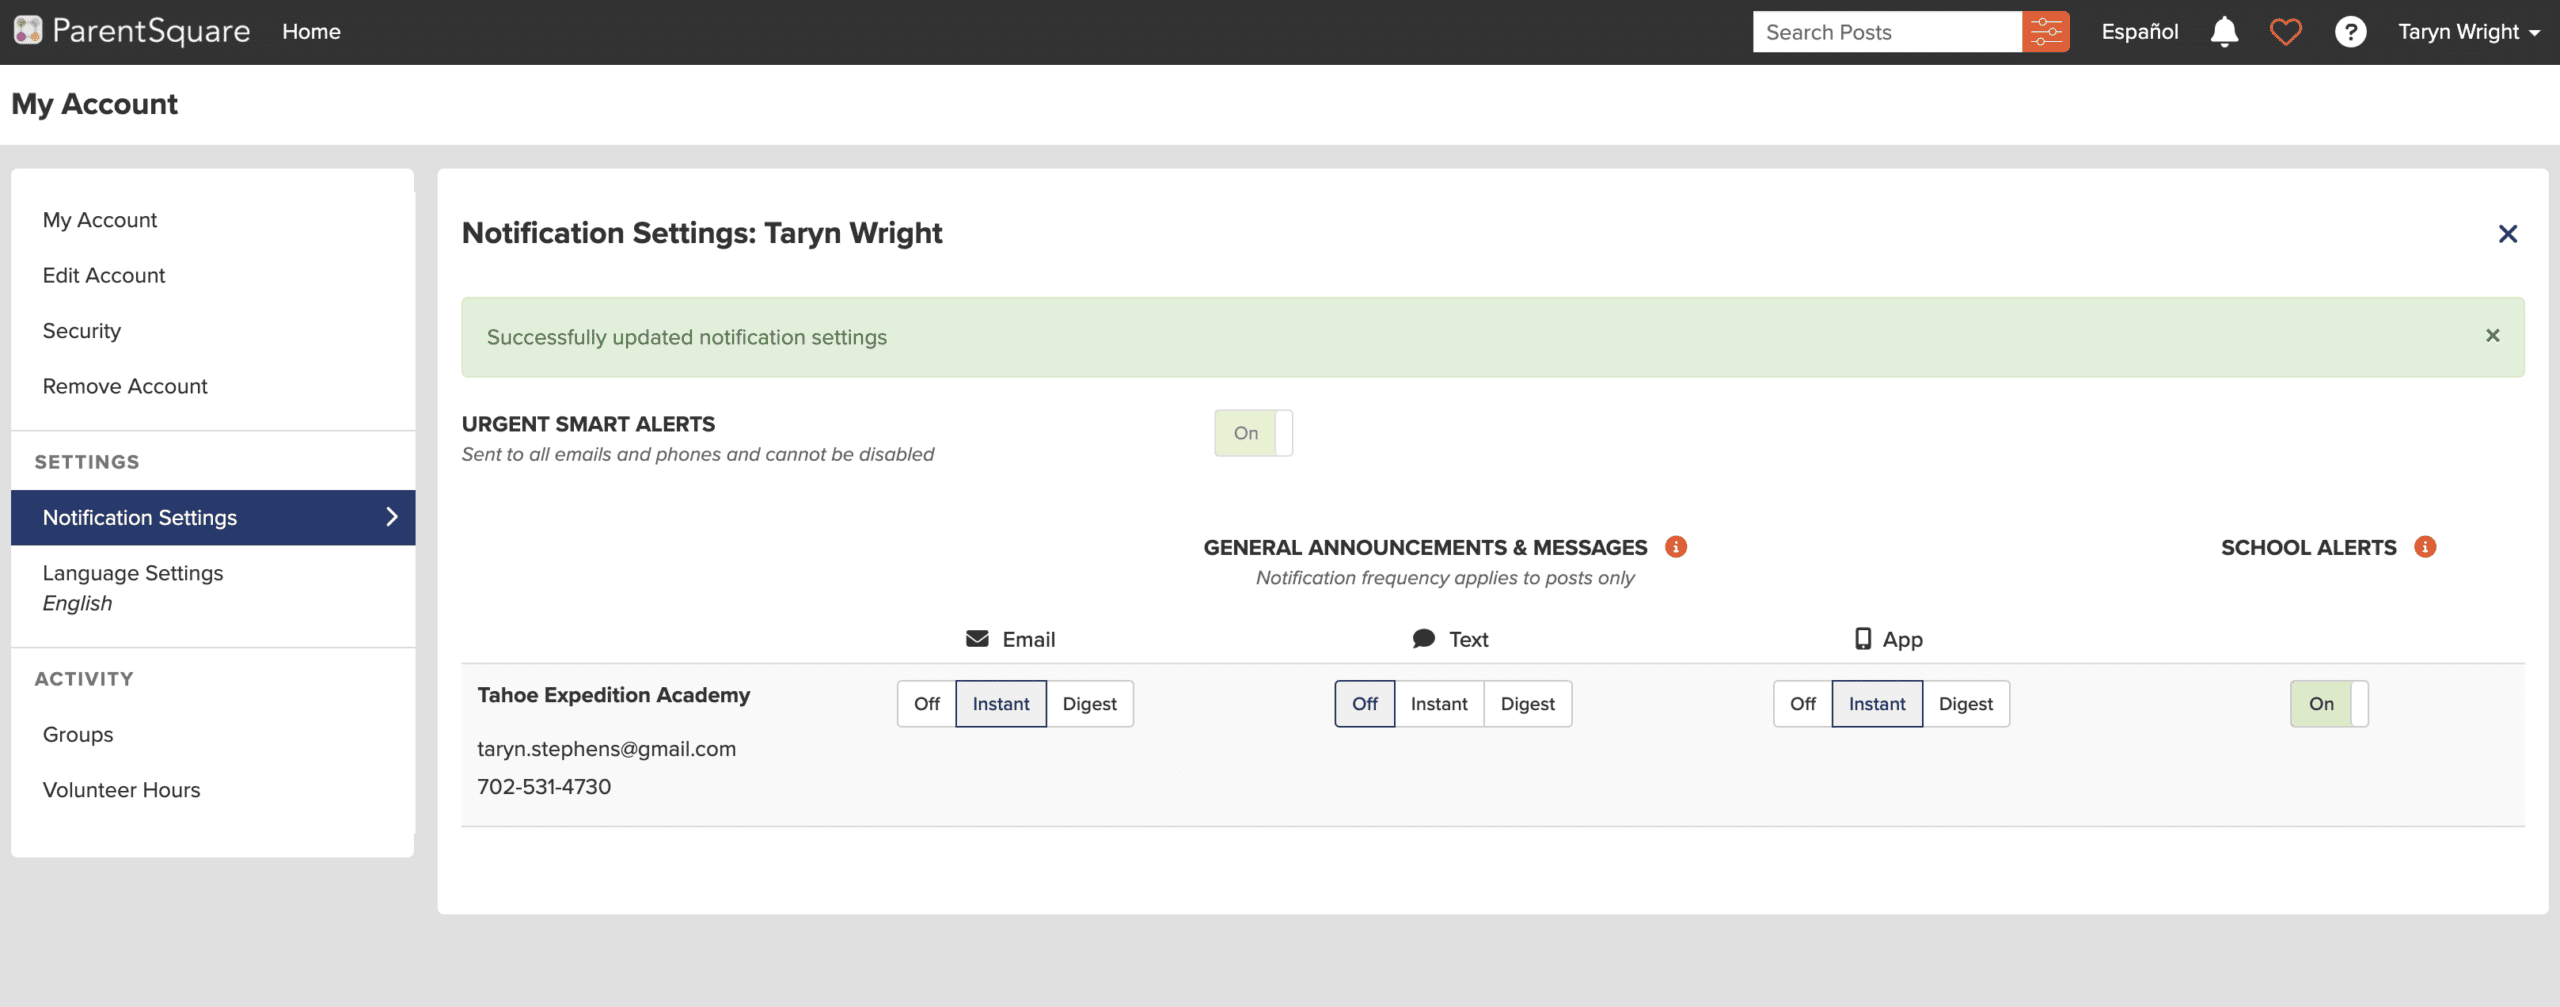This screenshot has width=2560, height=1007.
Task: Dismiss the success message banner
Action: pos(2493,336)
